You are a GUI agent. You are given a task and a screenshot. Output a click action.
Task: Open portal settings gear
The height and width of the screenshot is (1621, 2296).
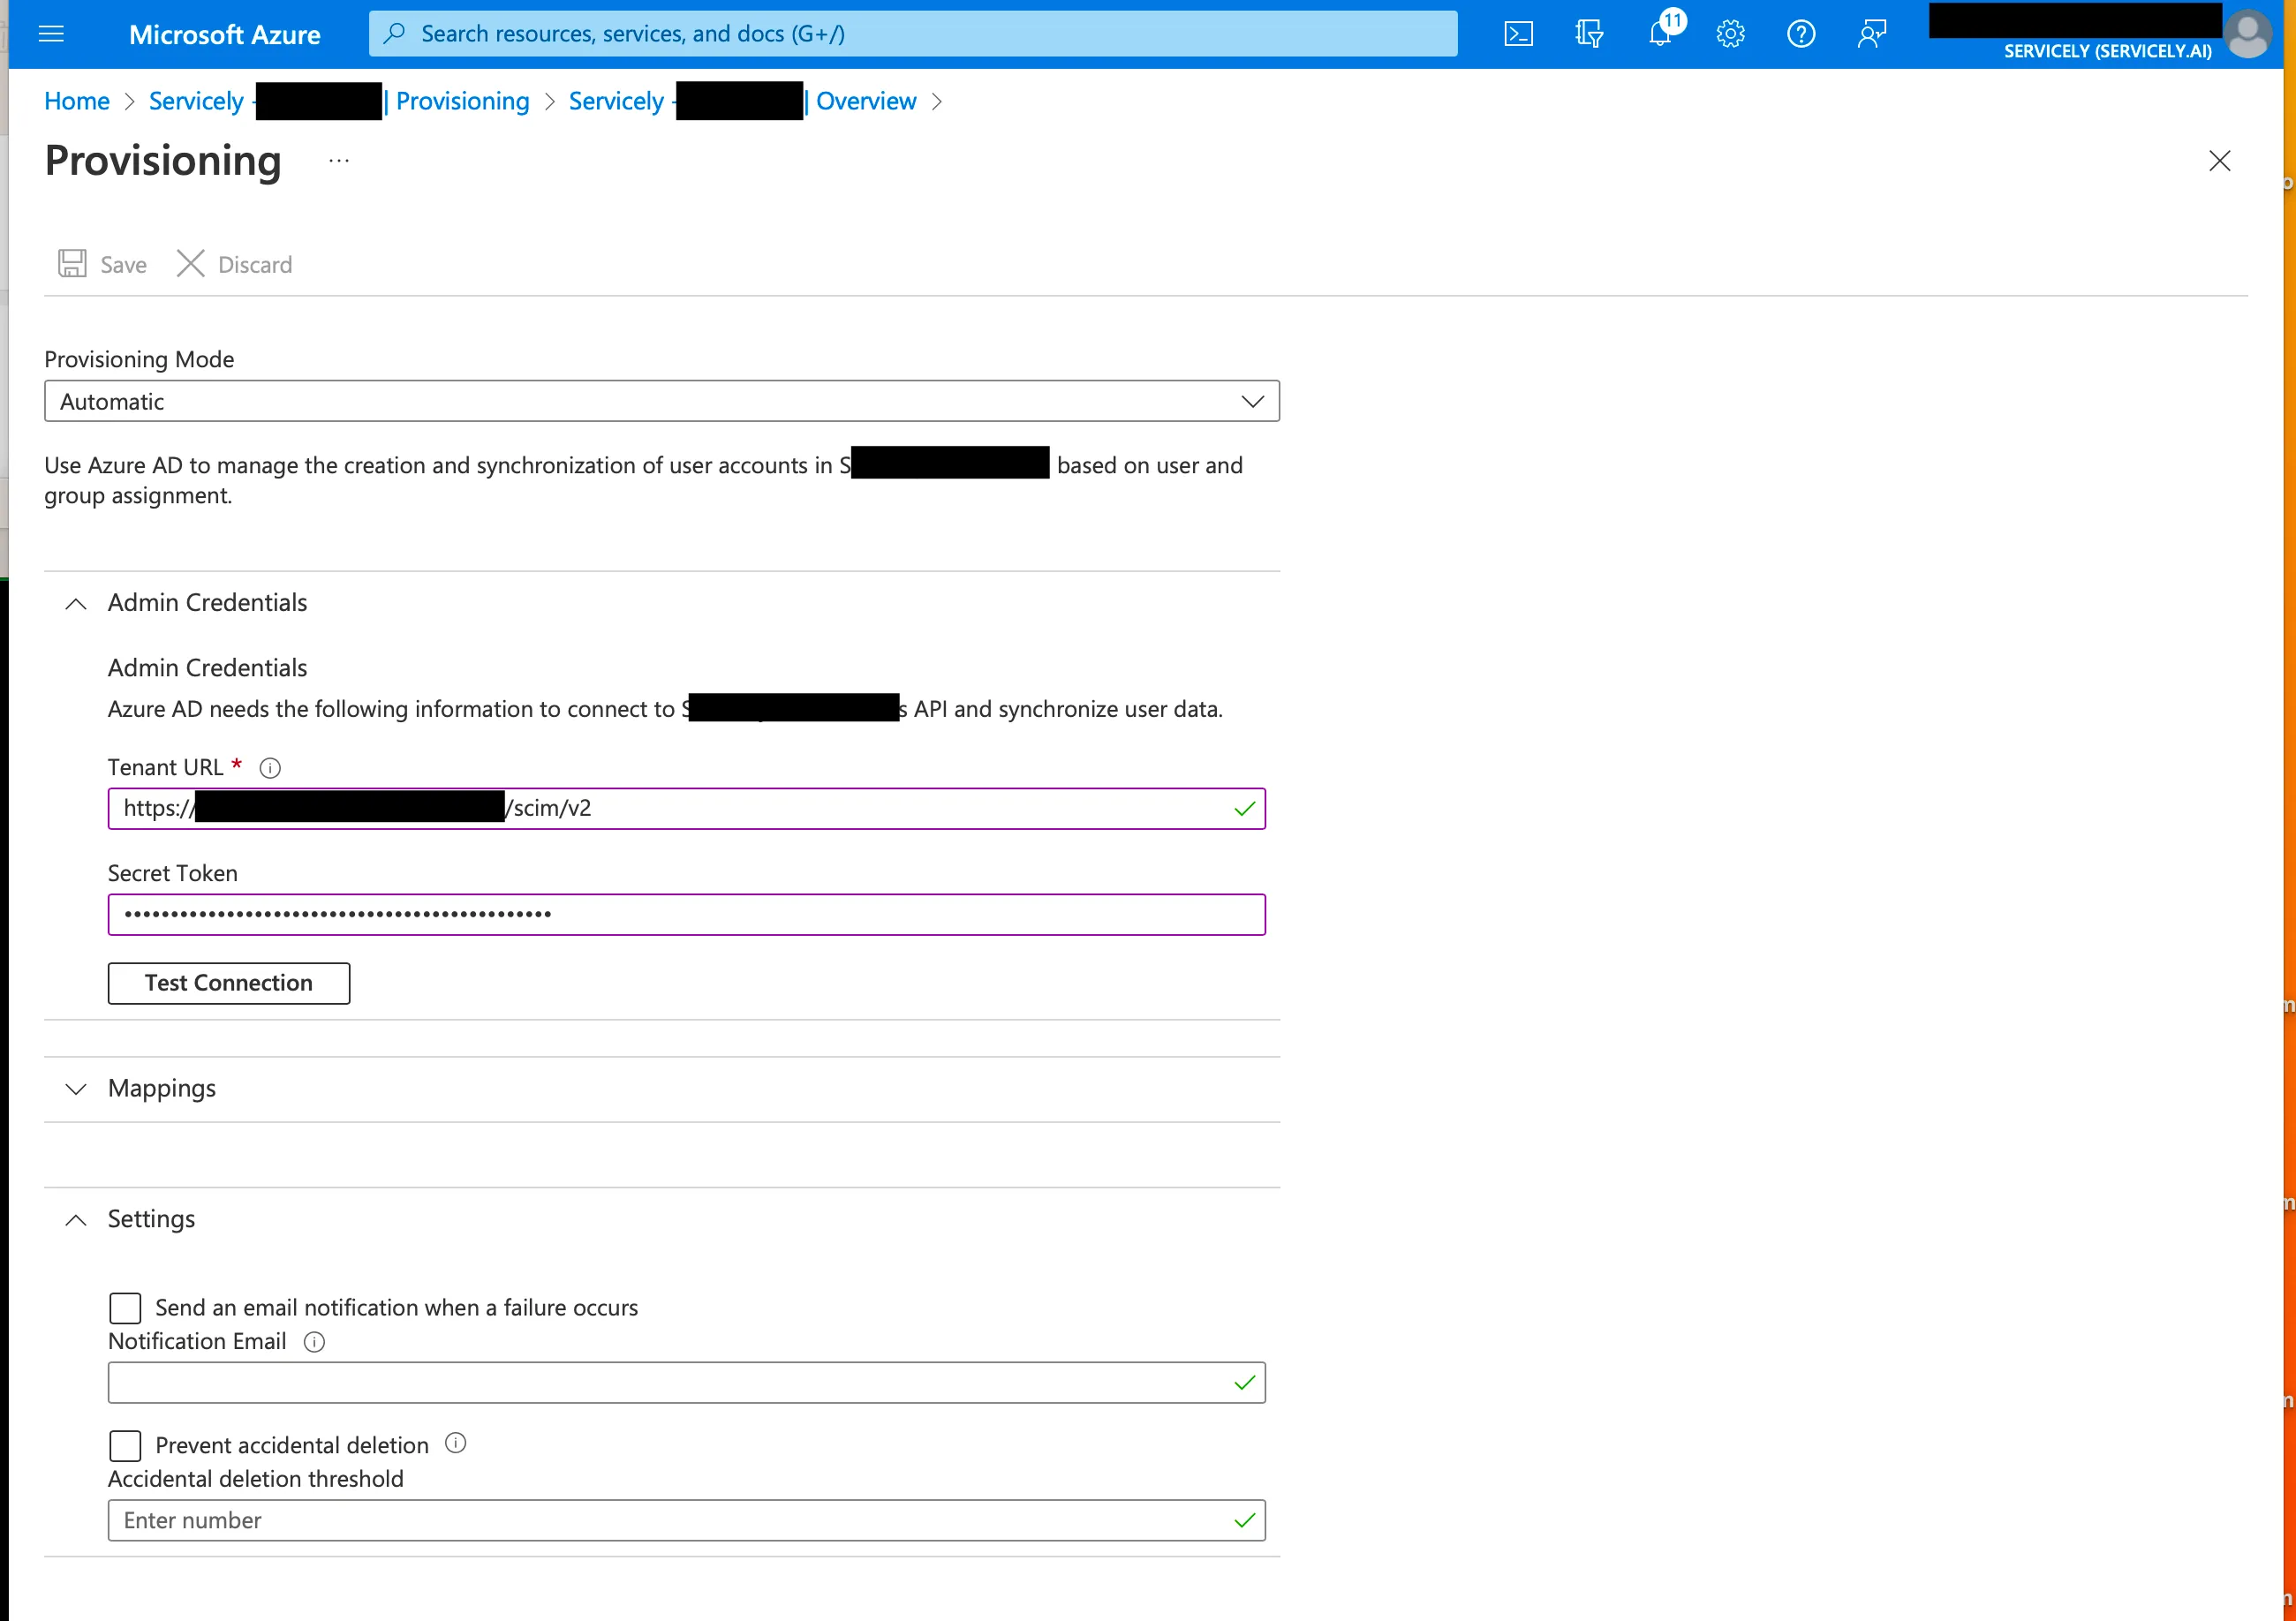(1731, 34)
